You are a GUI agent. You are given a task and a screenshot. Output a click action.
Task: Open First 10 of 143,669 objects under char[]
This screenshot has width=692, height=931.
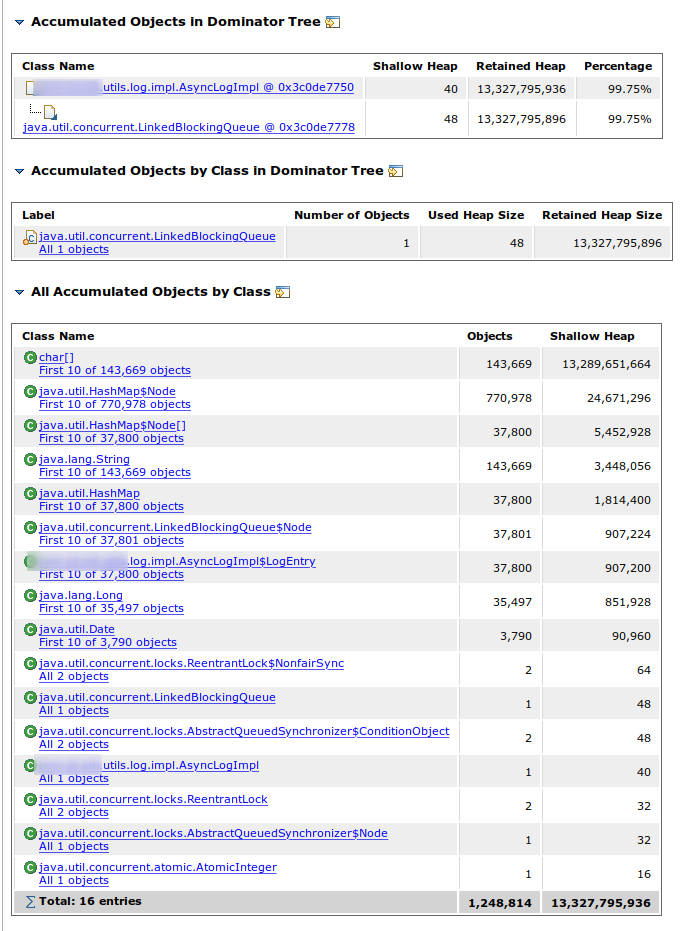(115, 370)
